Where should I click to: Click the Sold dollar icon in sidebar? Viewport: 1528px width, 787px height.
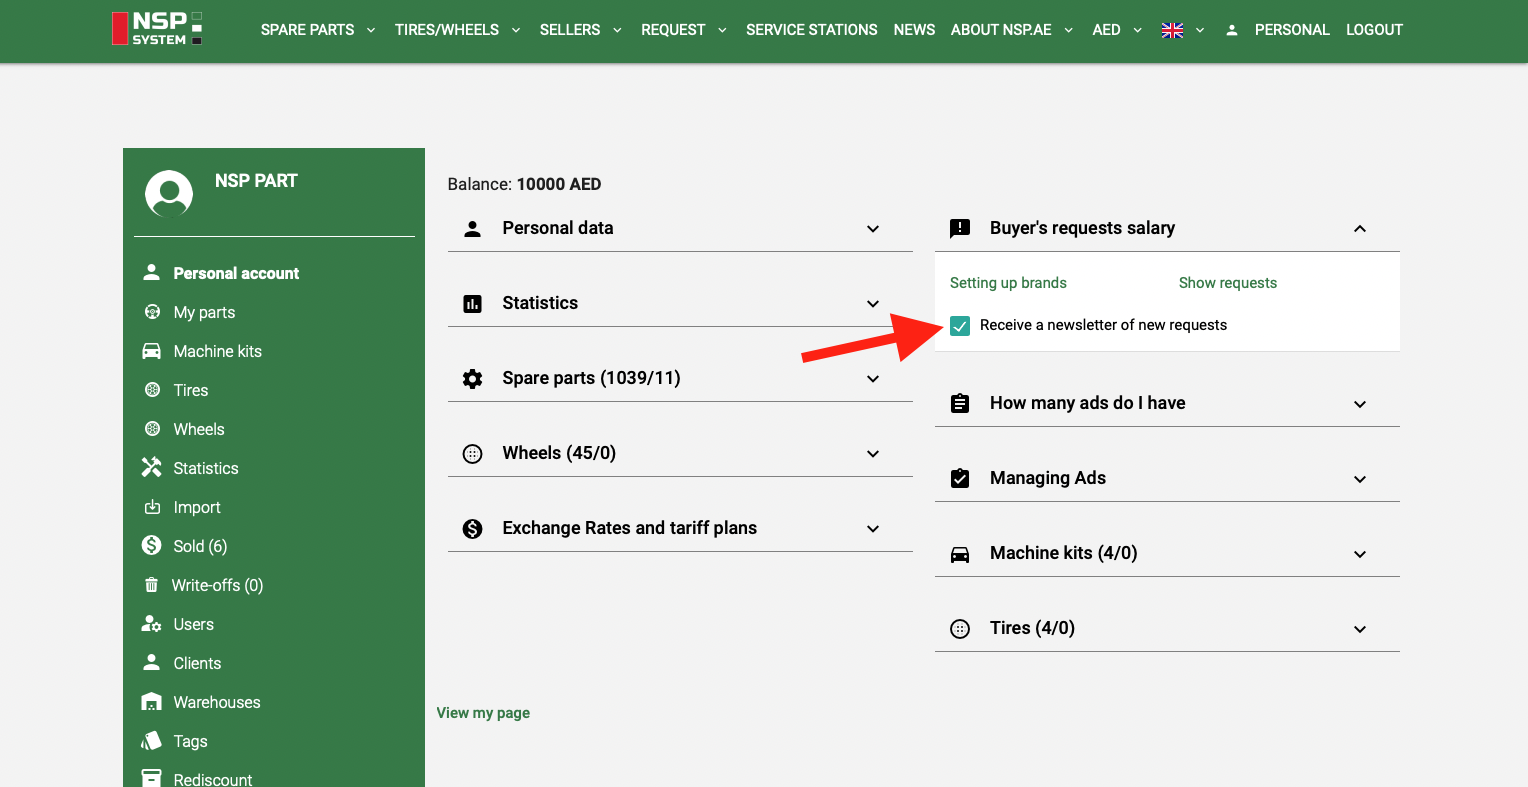point(152,546)
